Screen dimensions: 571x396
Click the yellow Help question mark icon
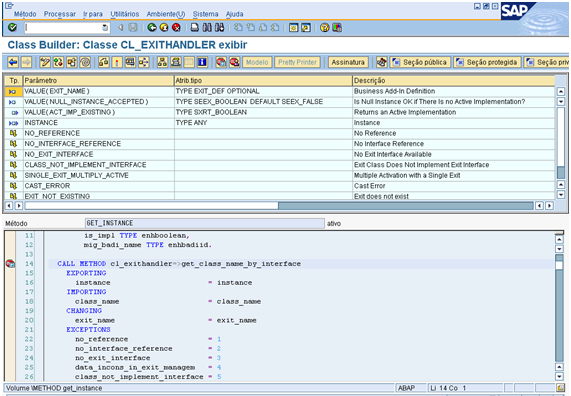click(x=324, y=27)
